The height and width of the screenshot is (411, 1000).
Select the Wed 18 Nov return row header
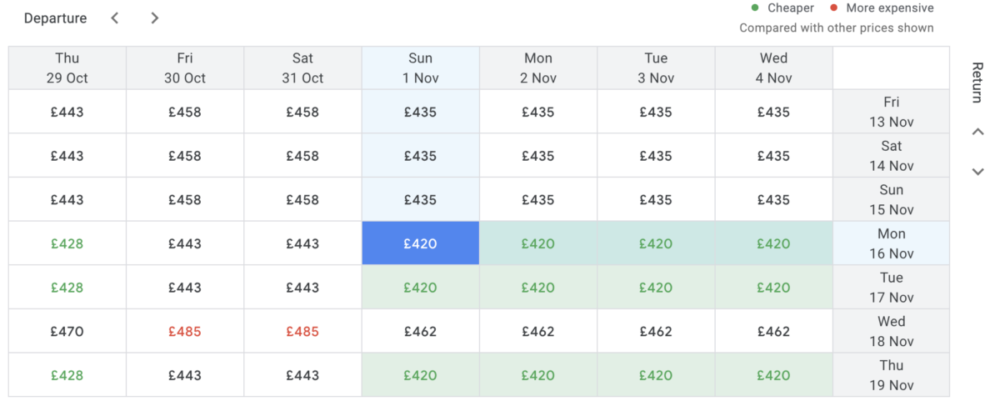(891, 331)
